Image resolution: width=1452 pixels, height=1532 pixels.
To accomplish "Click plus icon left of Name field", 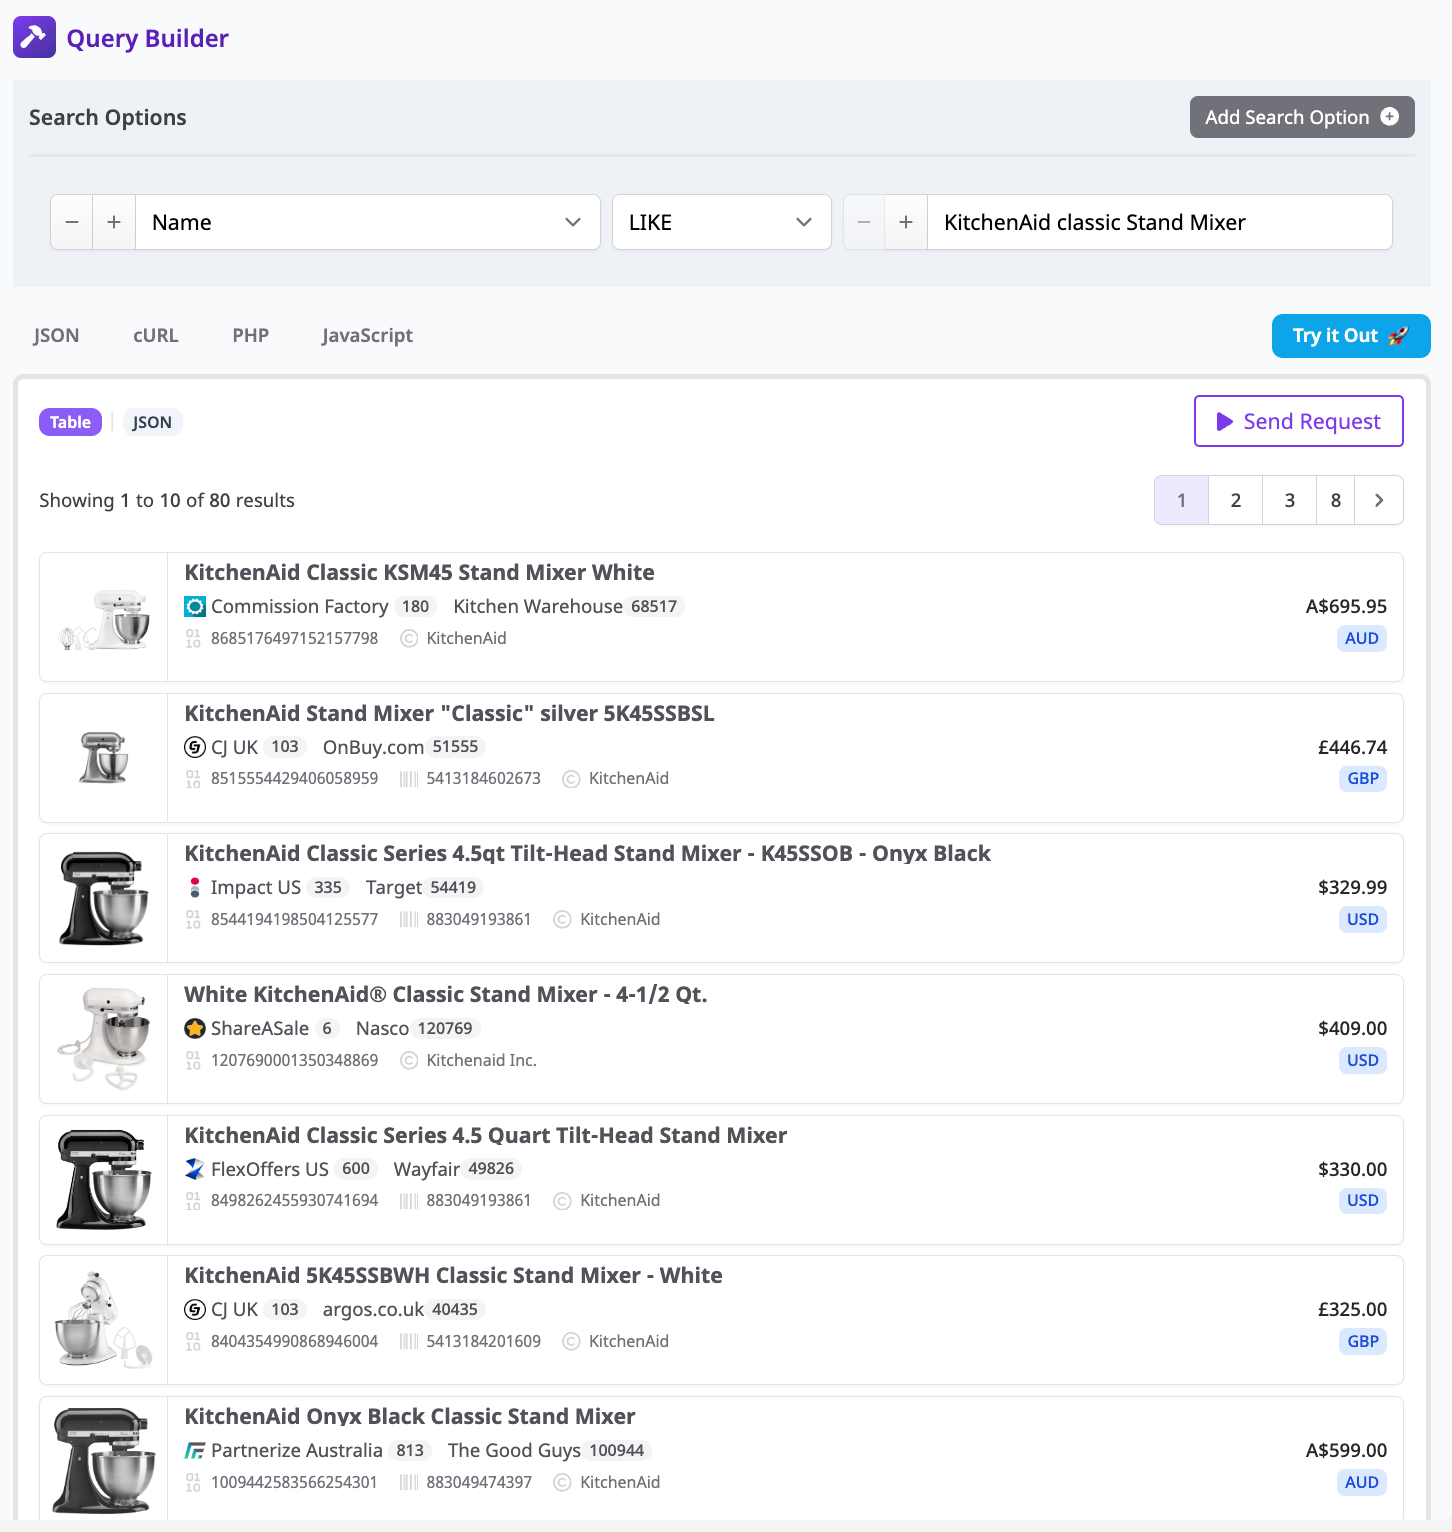I will (114, 222).
